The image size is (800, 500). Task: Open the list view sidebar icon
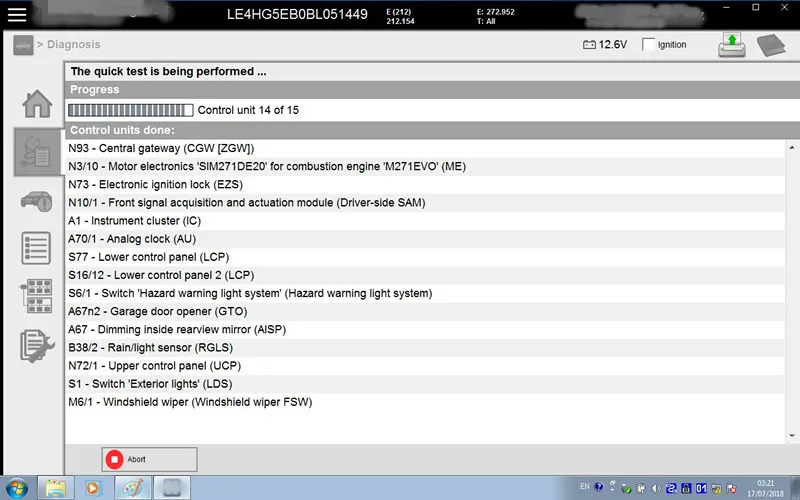coord(36,248)
